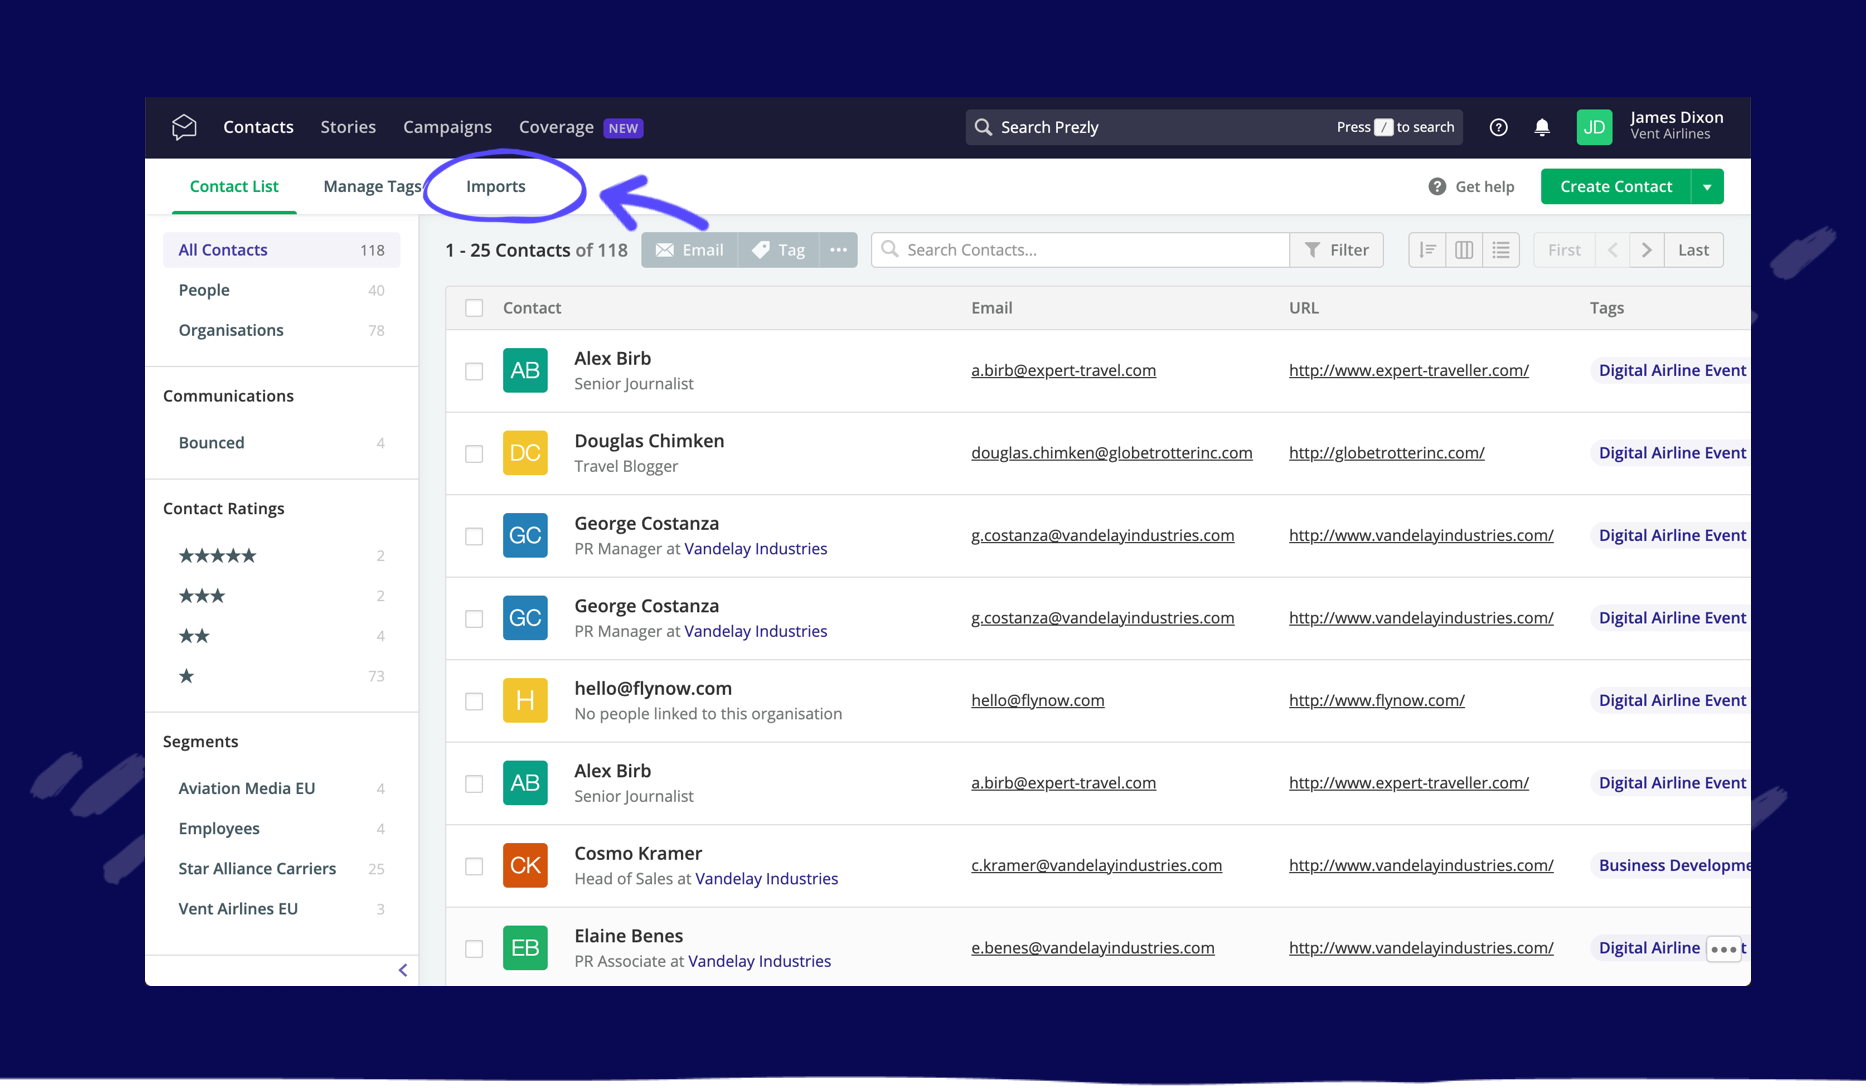
Task: Open the Campaigns menu
Action: [x=447, y=127]
